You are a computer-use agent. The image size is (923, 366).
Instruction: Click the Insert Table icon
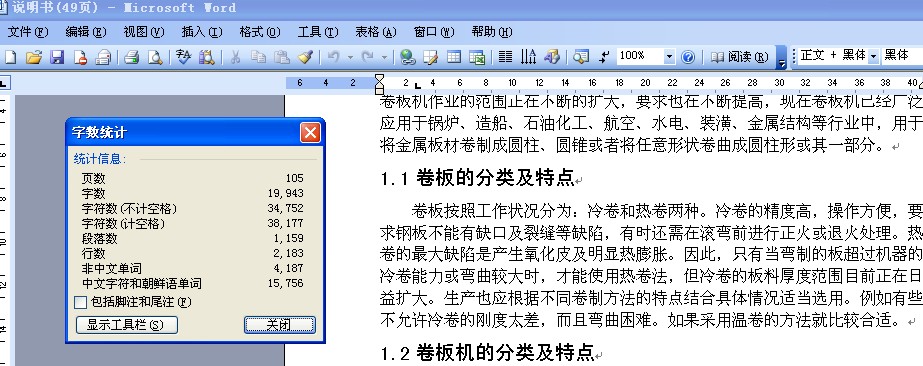pyautogui.click(x=453, y=57)
